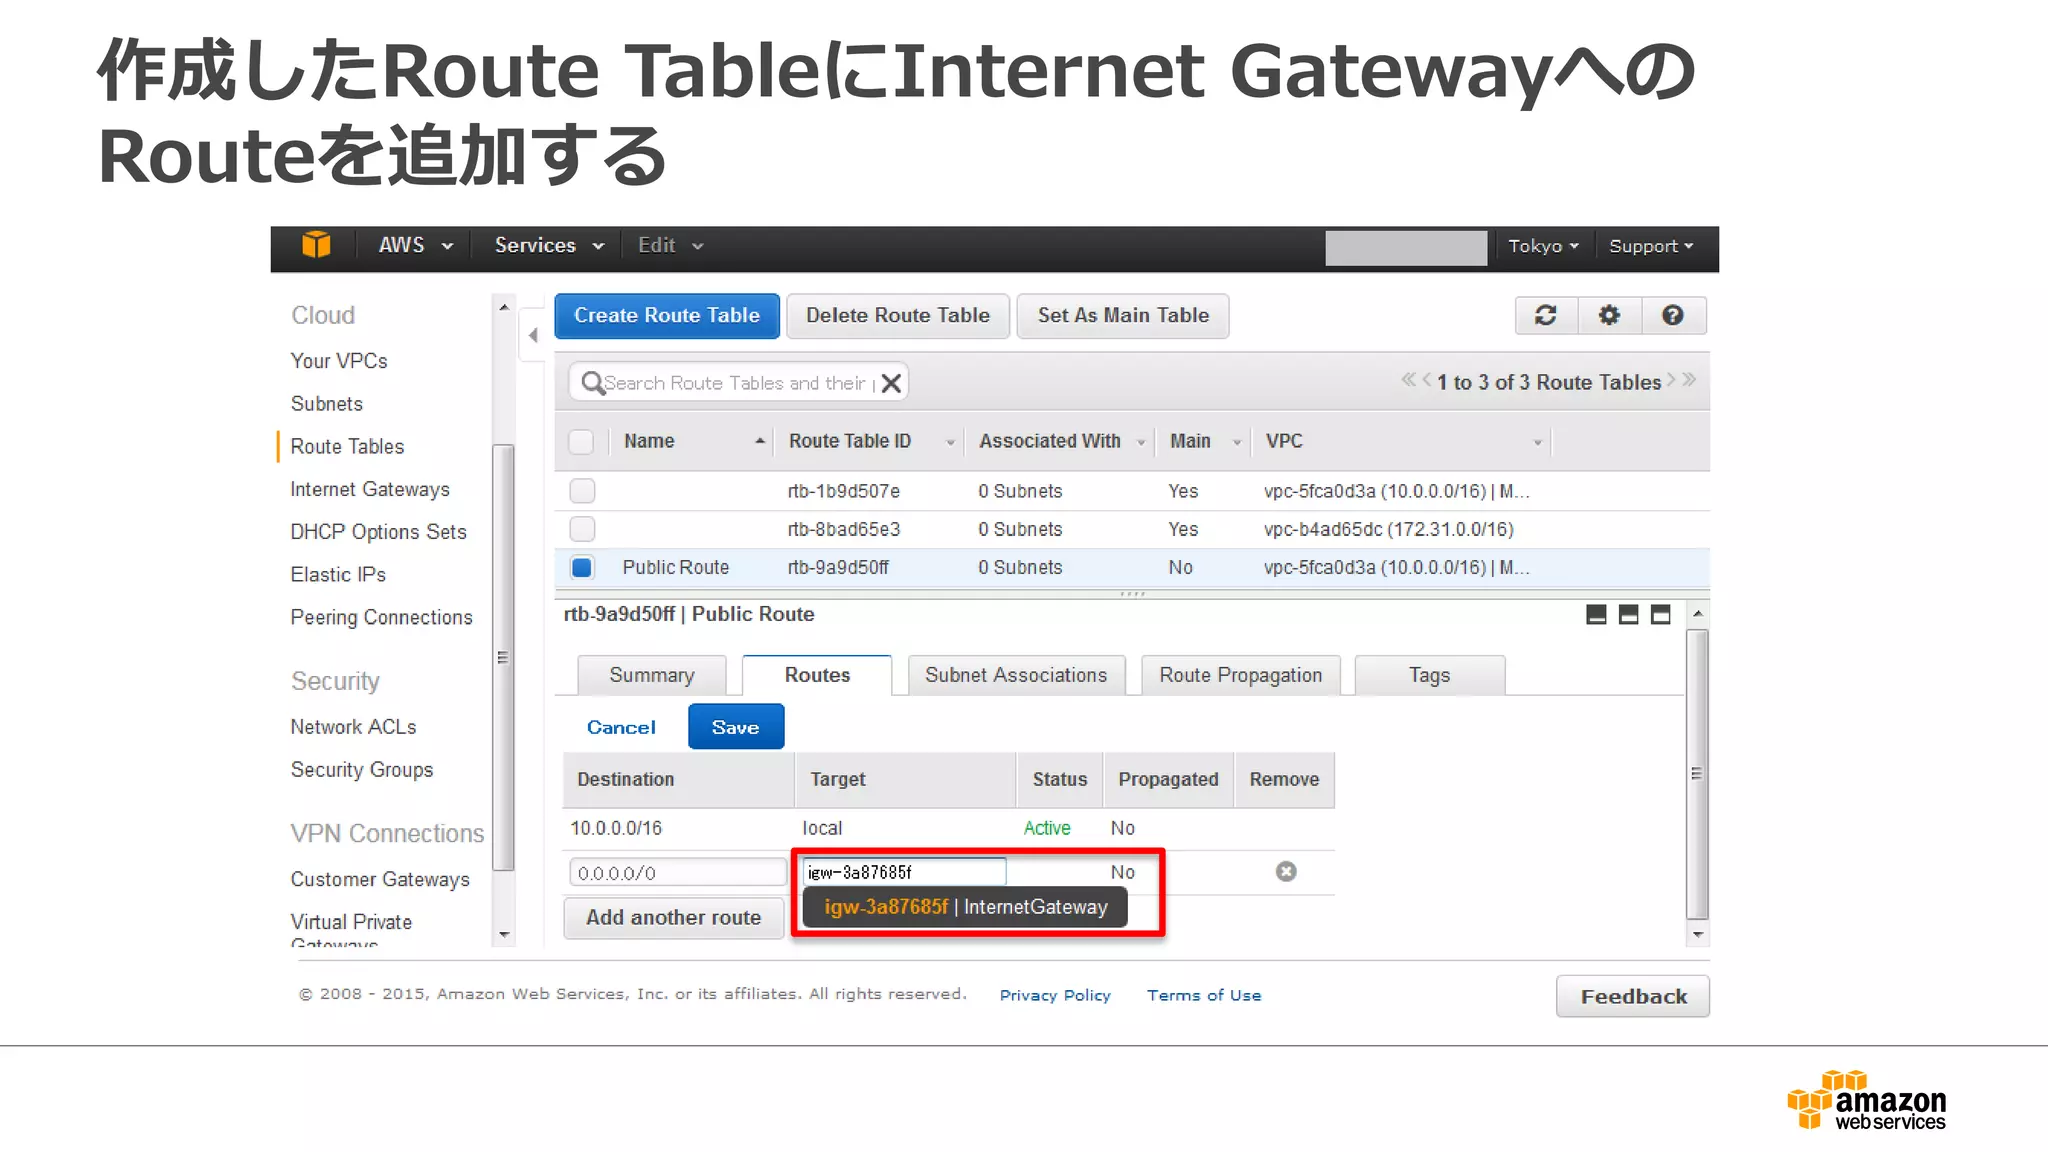This screenshot has height=1152, width=2048.
Task: Open the Support dropdown menu
Action: click(x=1651, y=246)
